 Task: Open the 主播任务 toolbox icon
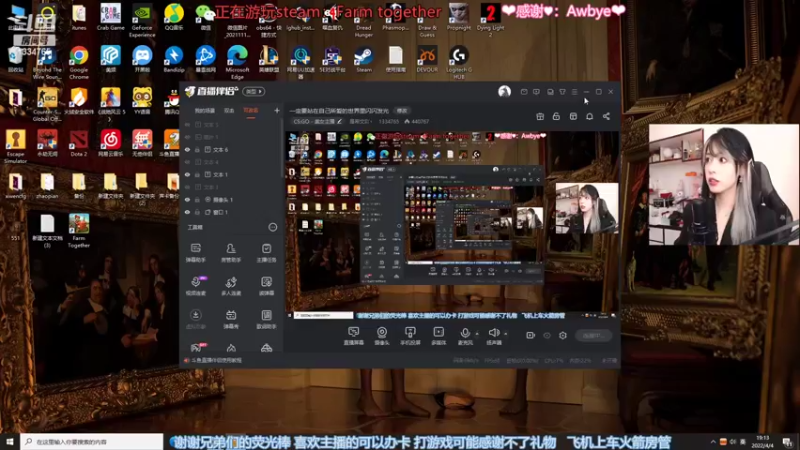[x=266, y=253]
